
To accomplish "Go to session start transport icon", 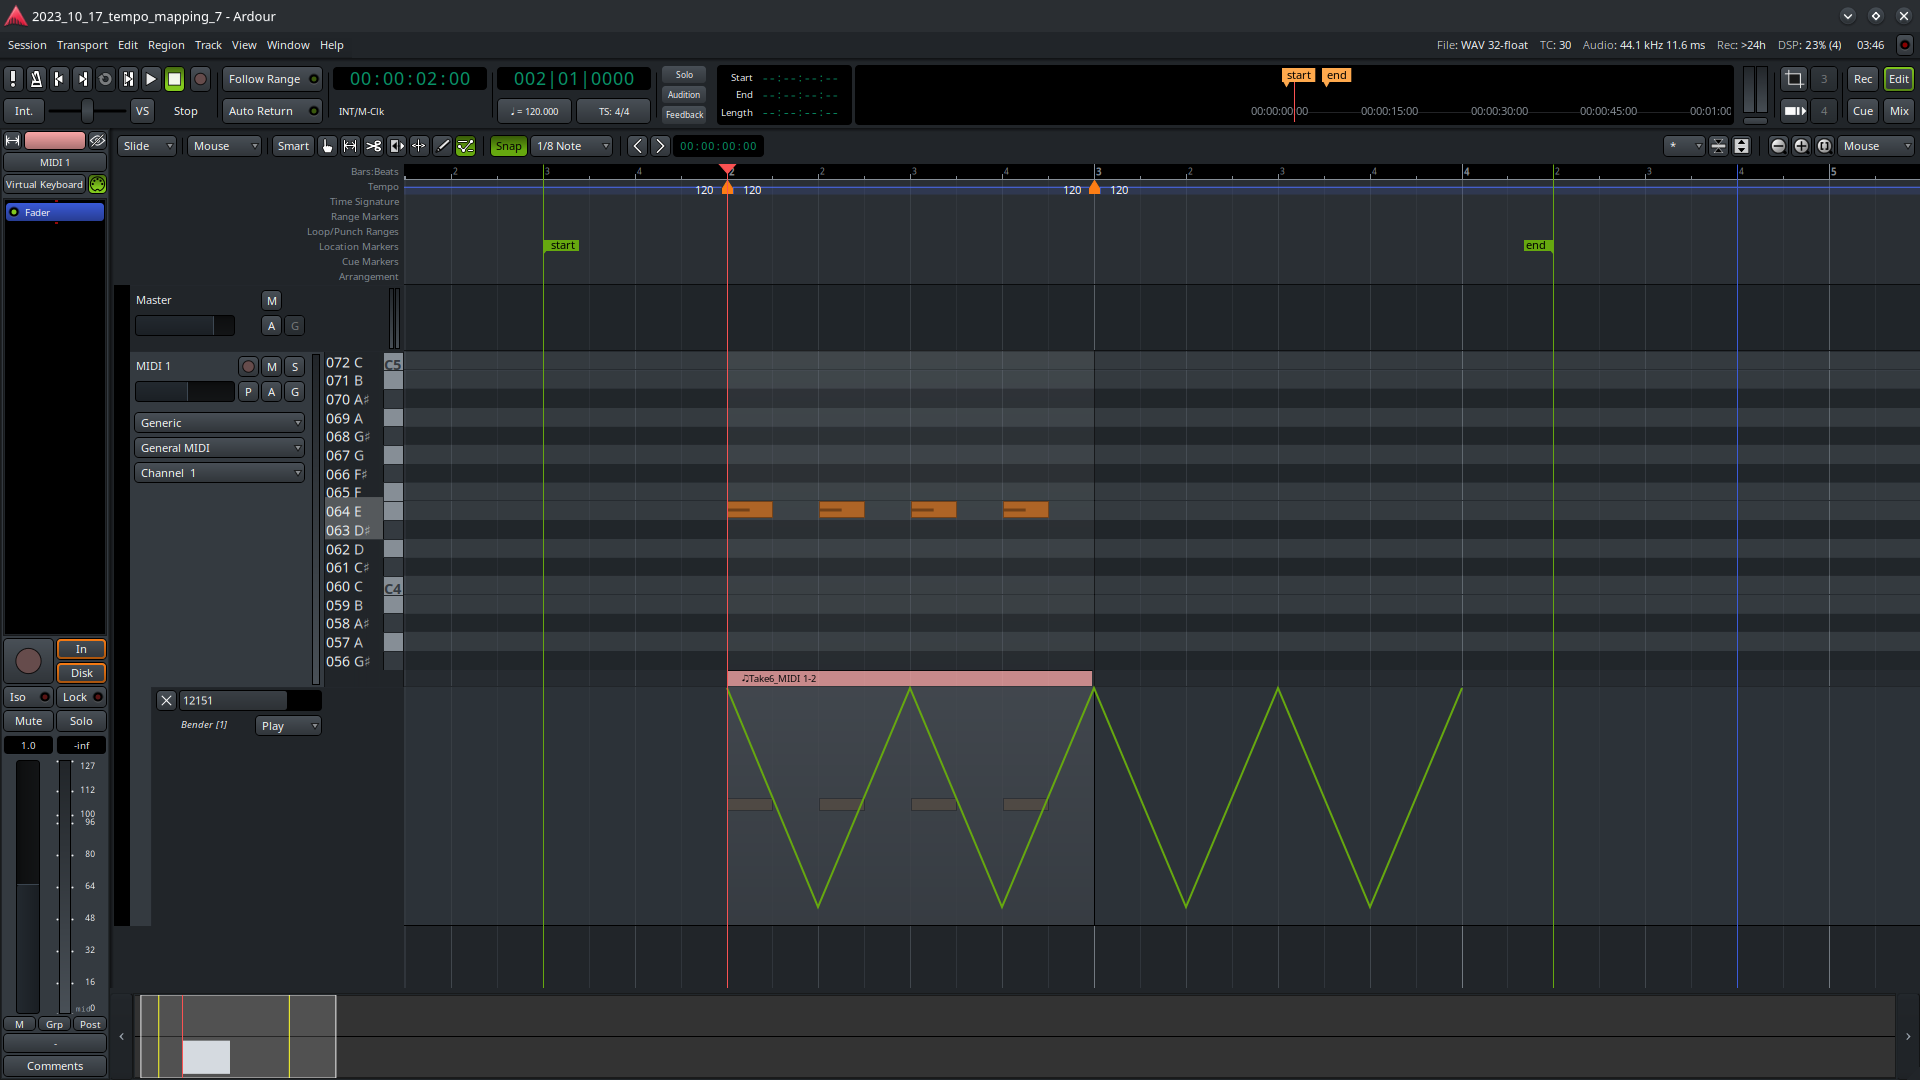I will (59, 79).
